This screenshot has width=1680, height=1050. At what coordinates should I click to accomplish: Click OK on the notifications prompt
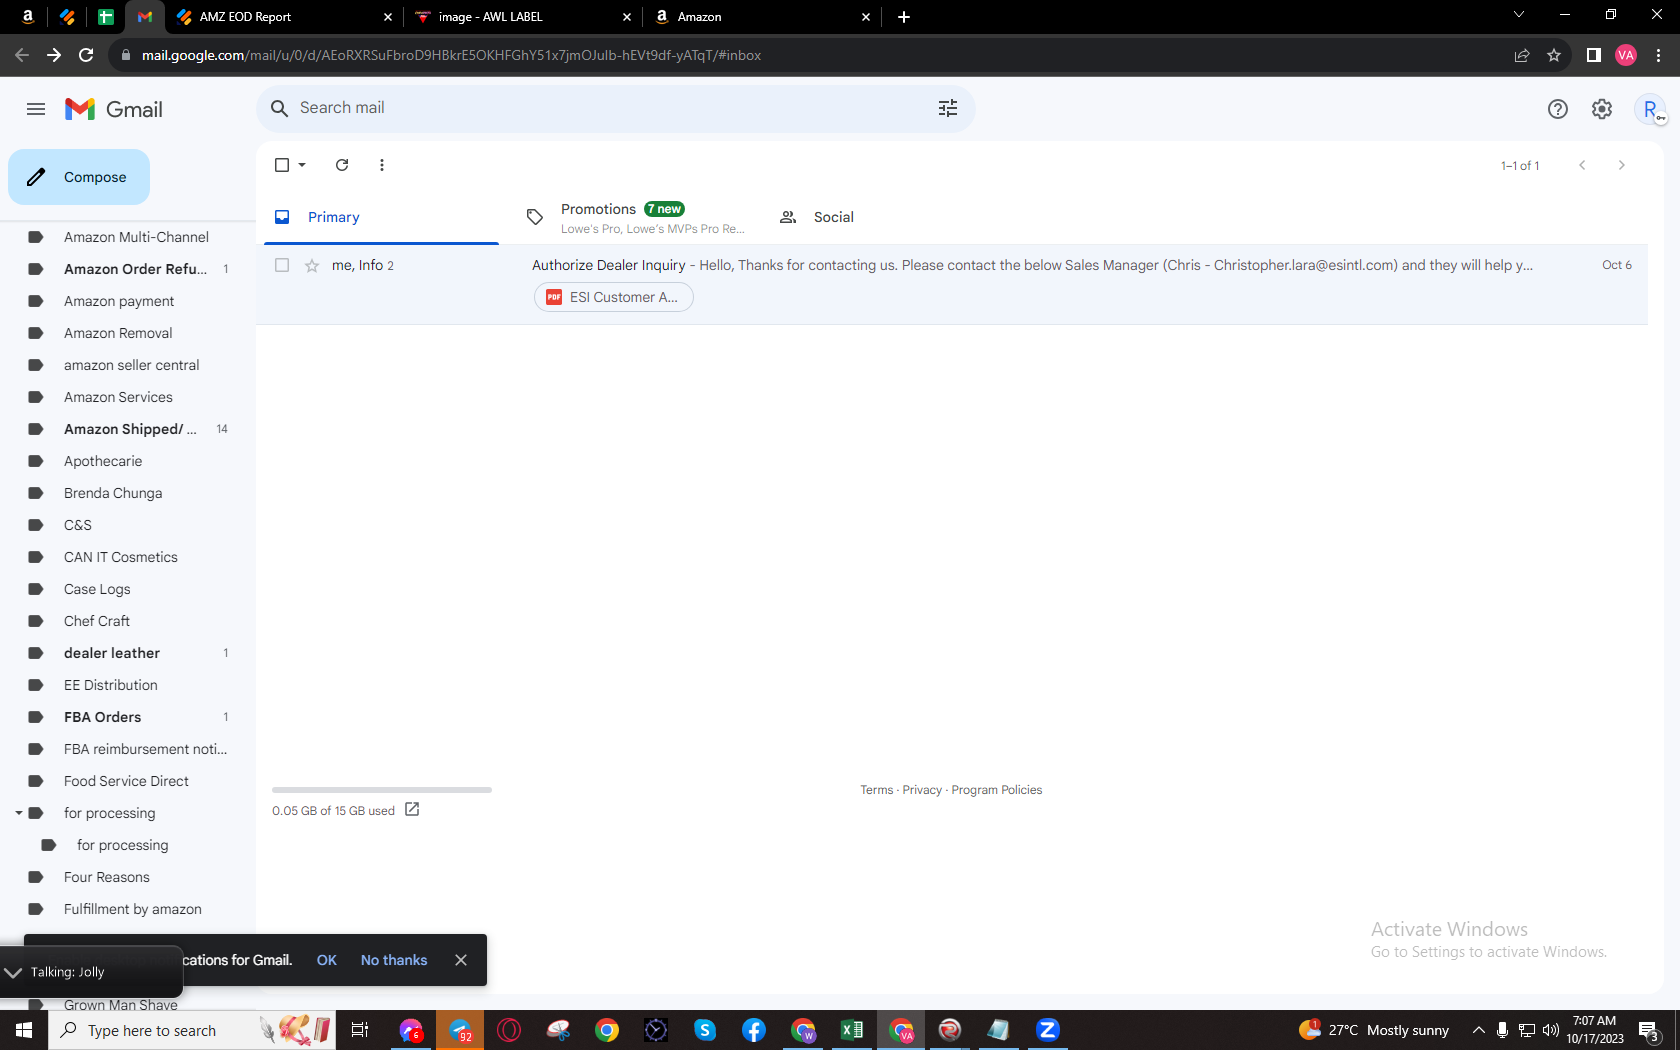pos(327,960)
